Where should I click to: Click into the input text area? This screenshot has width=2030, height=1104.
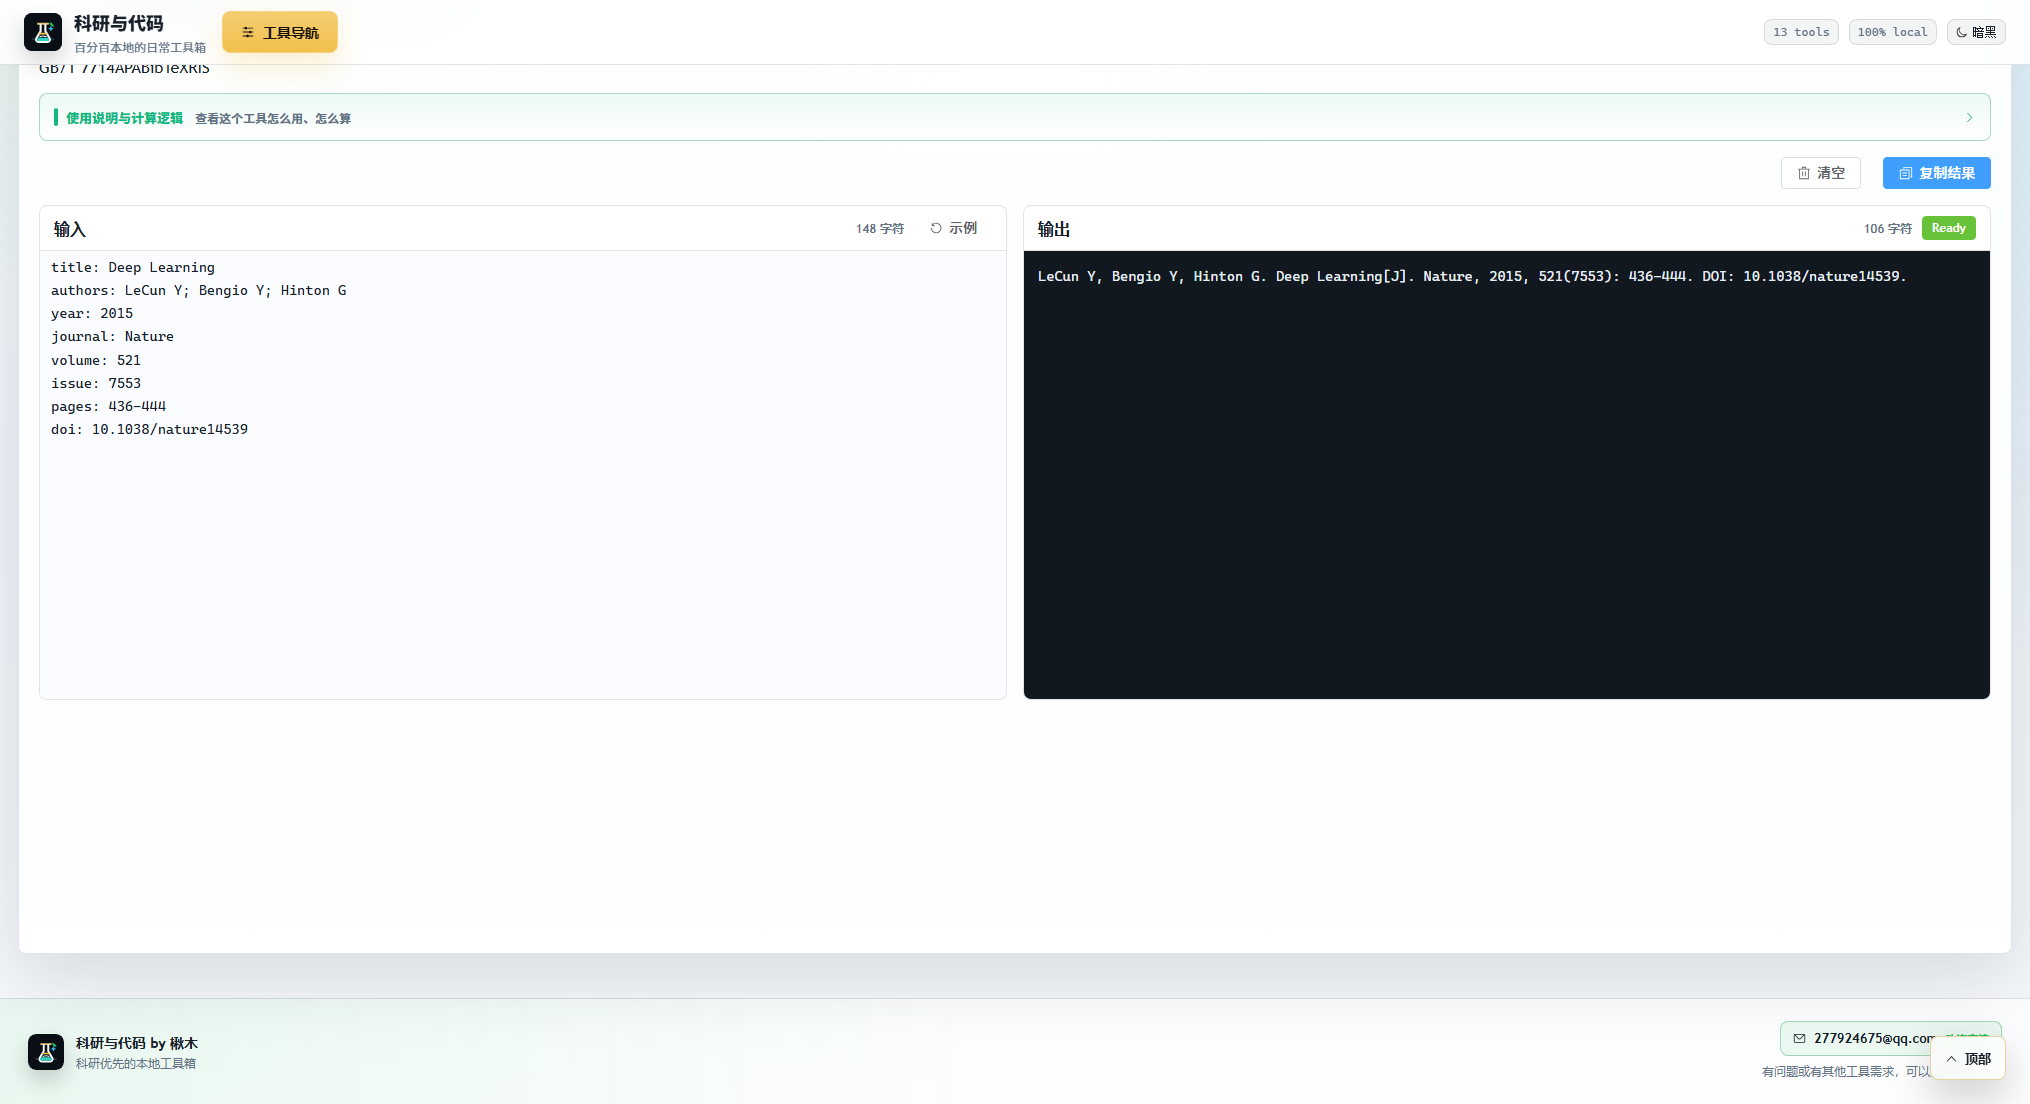pyautogui.click(x=522, y=474)
